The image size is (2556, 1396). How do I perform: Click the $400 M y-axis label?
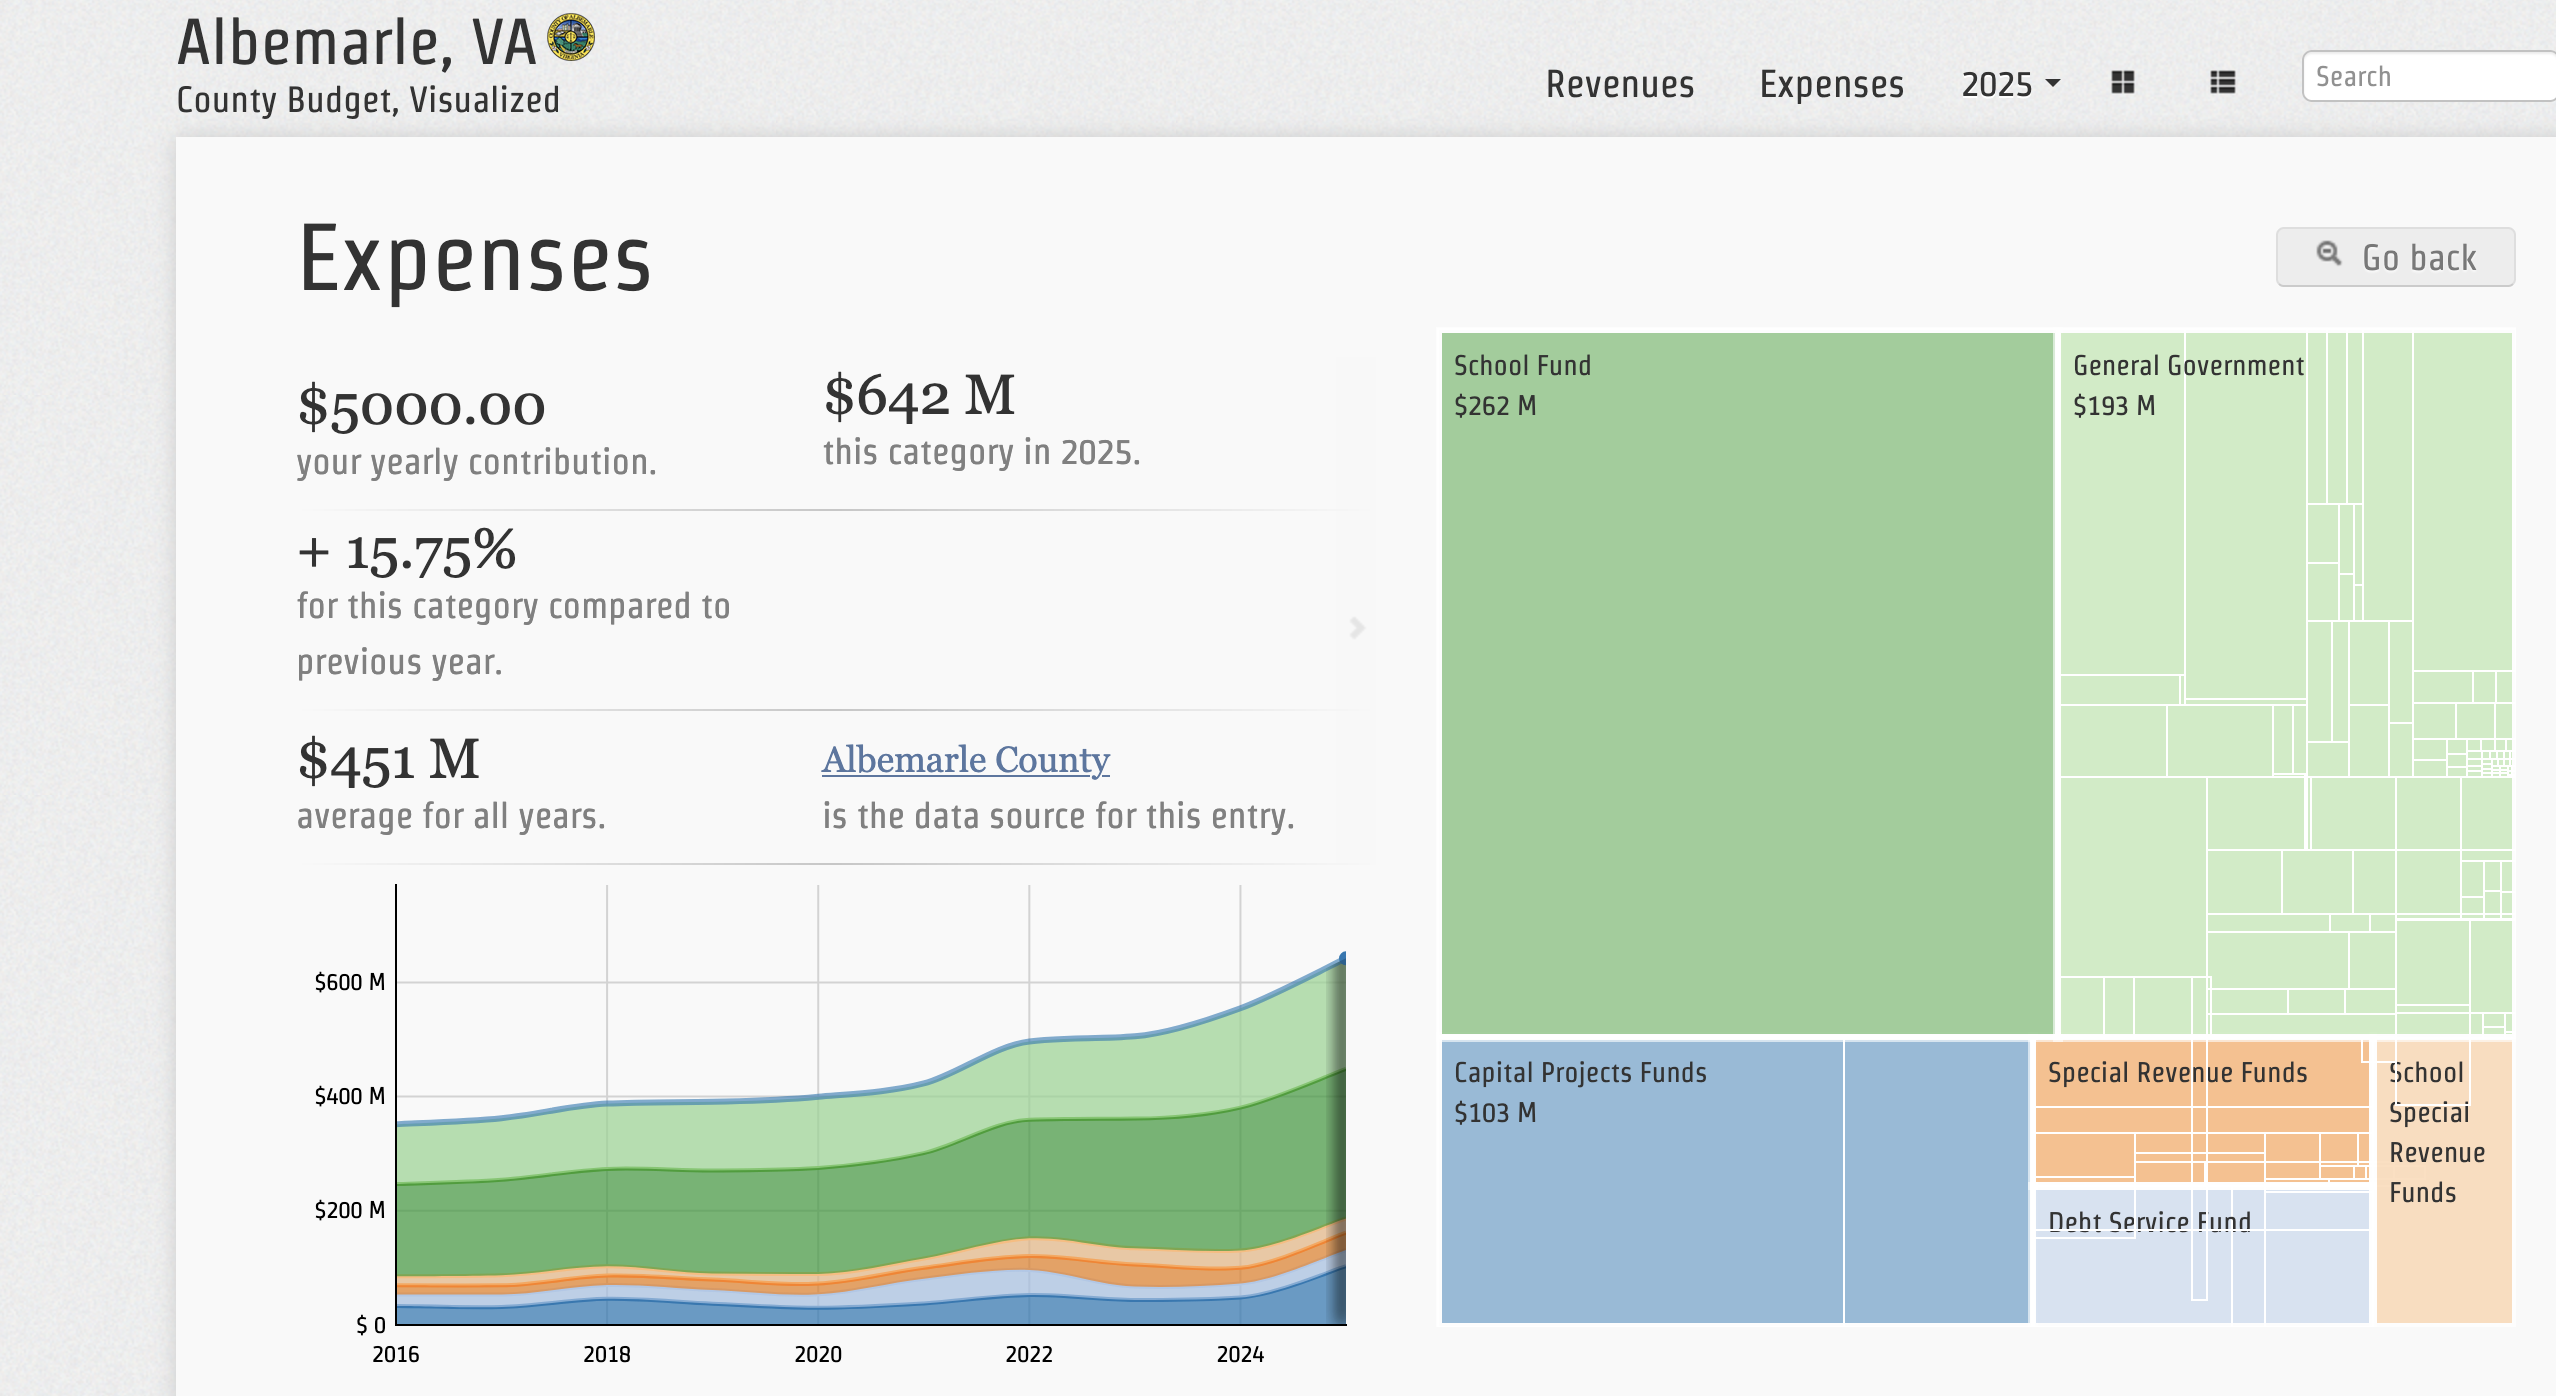coord(350,1096)
